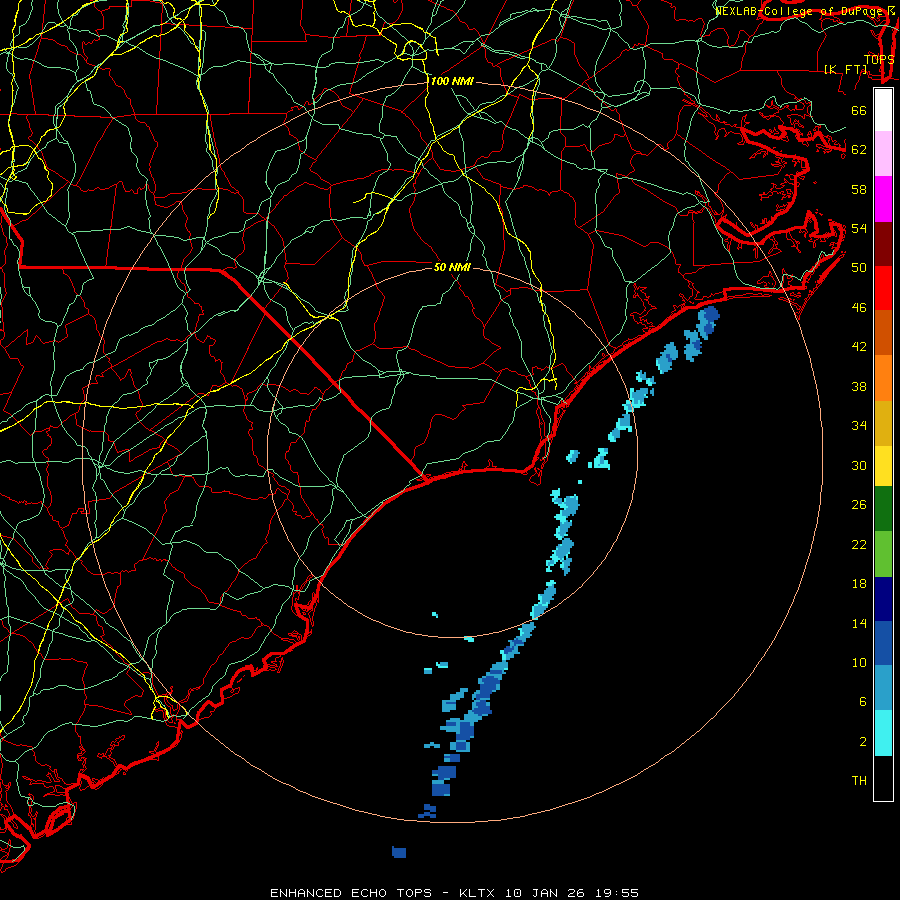Click the dark orange legend segment
Image resolution: width=900 pixels, height=900 pixels.
[x=883, y=333]
